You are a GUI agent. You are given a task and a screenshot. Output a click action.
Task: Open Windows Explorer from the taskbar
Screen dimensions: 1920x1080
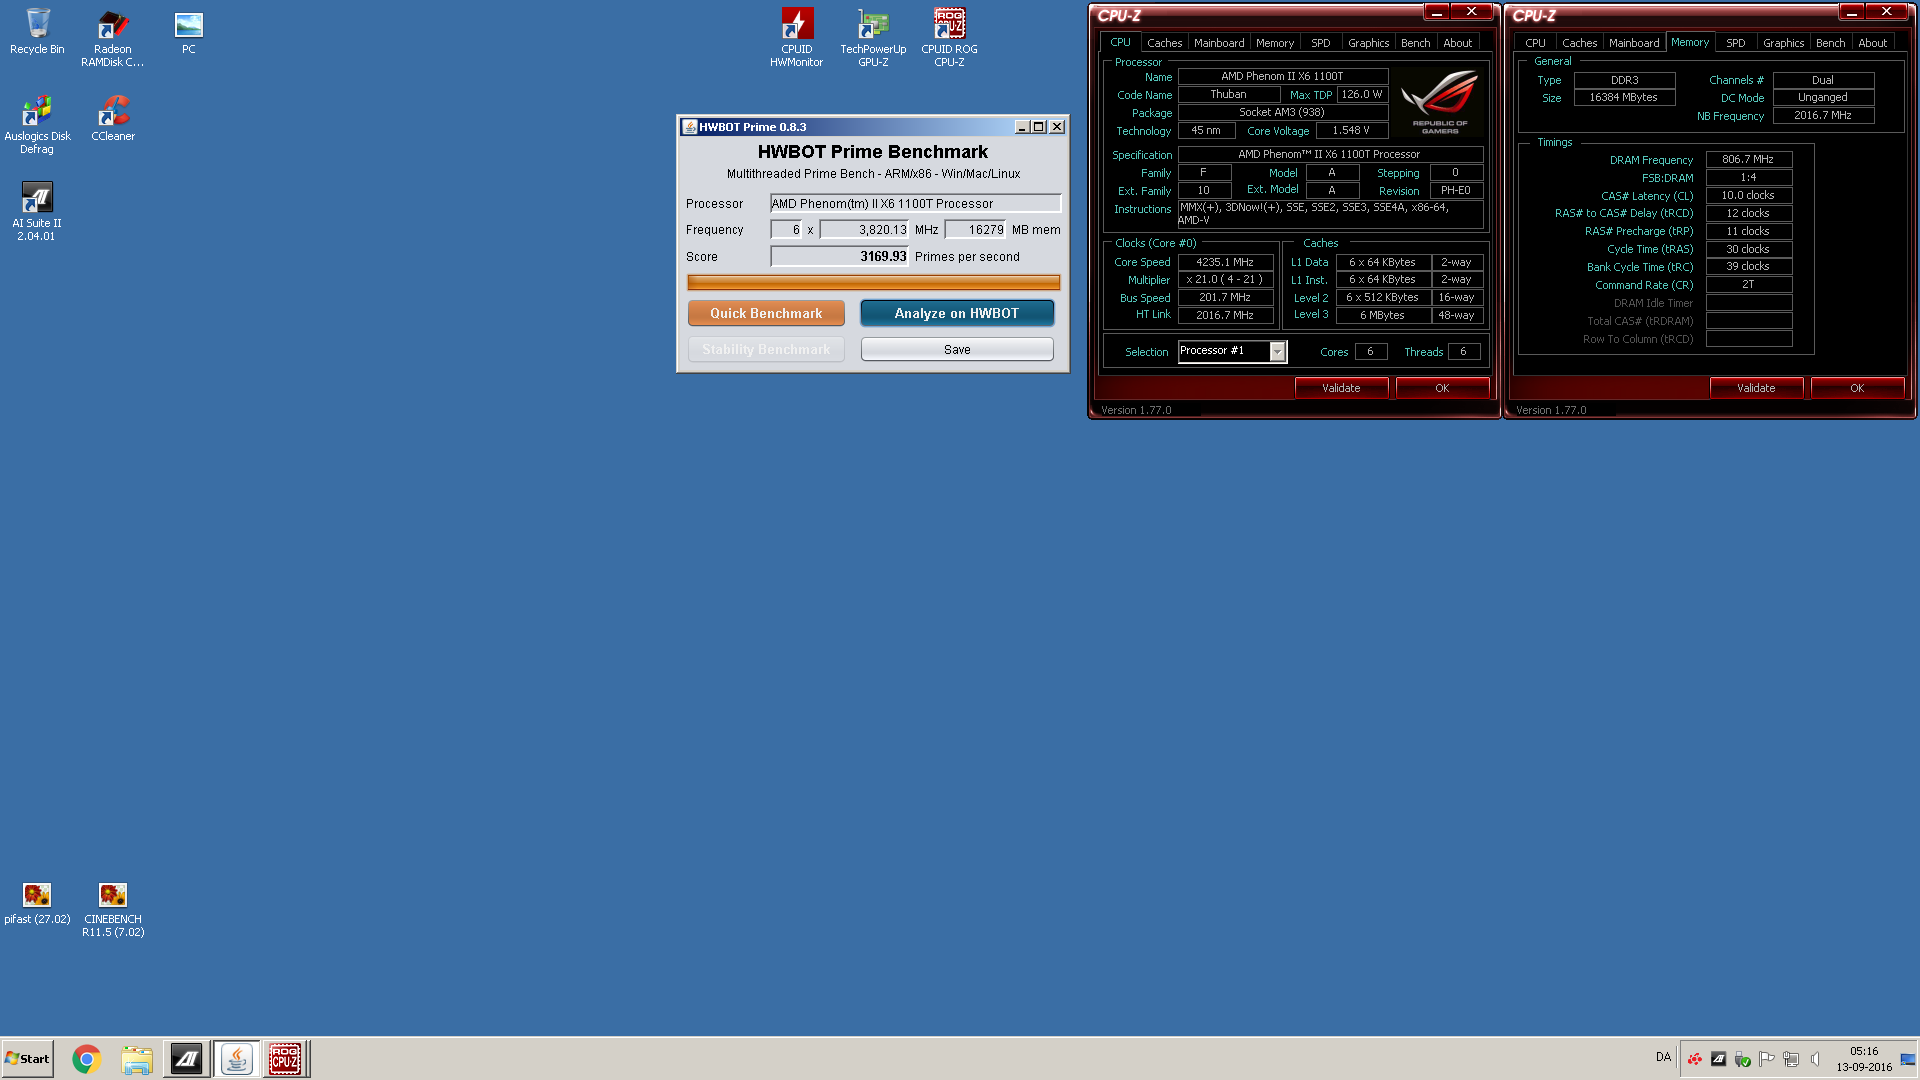137,1059
